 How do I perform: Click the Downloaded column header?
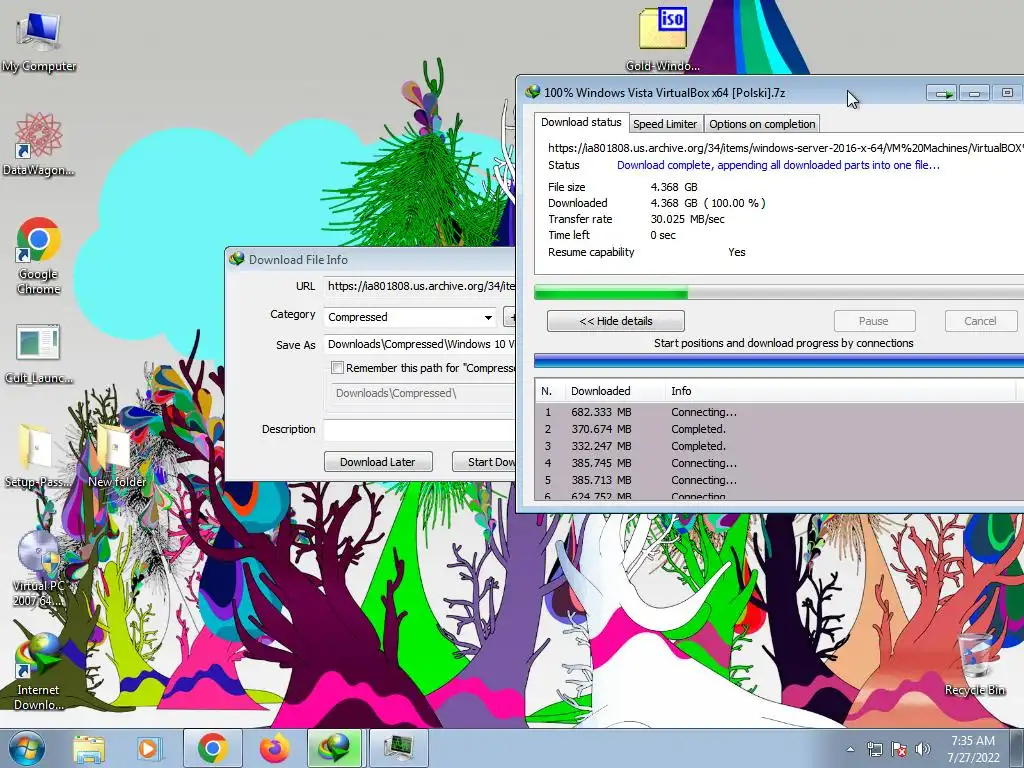click(615, 391)
